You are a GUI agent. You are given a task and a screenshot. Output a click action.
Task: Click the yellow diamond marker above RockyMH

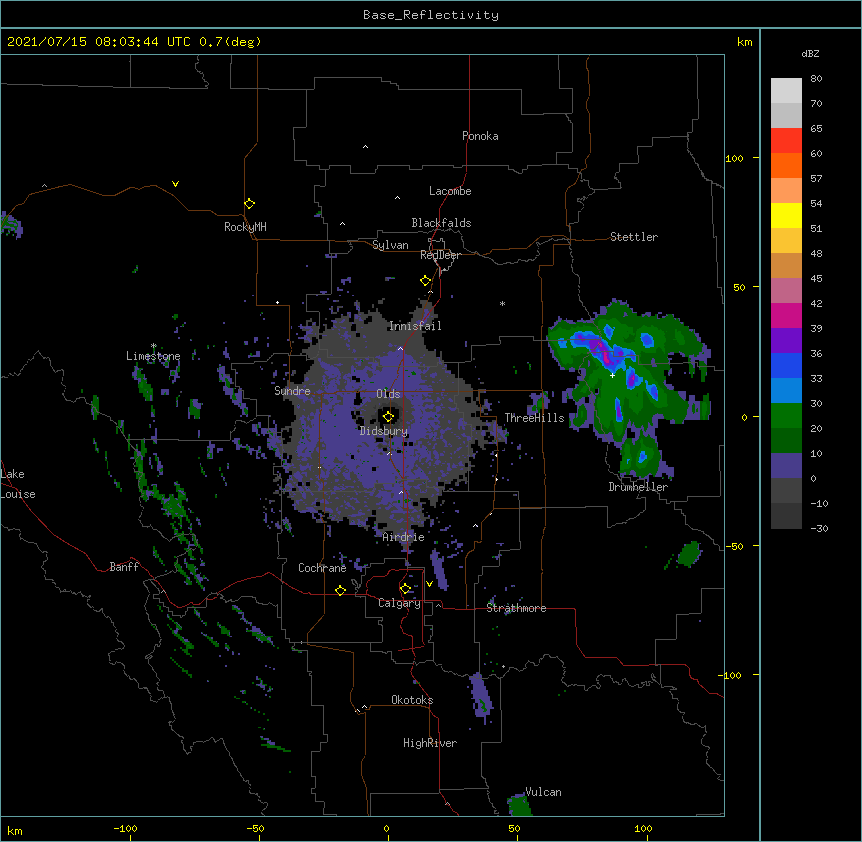[249, 204]
